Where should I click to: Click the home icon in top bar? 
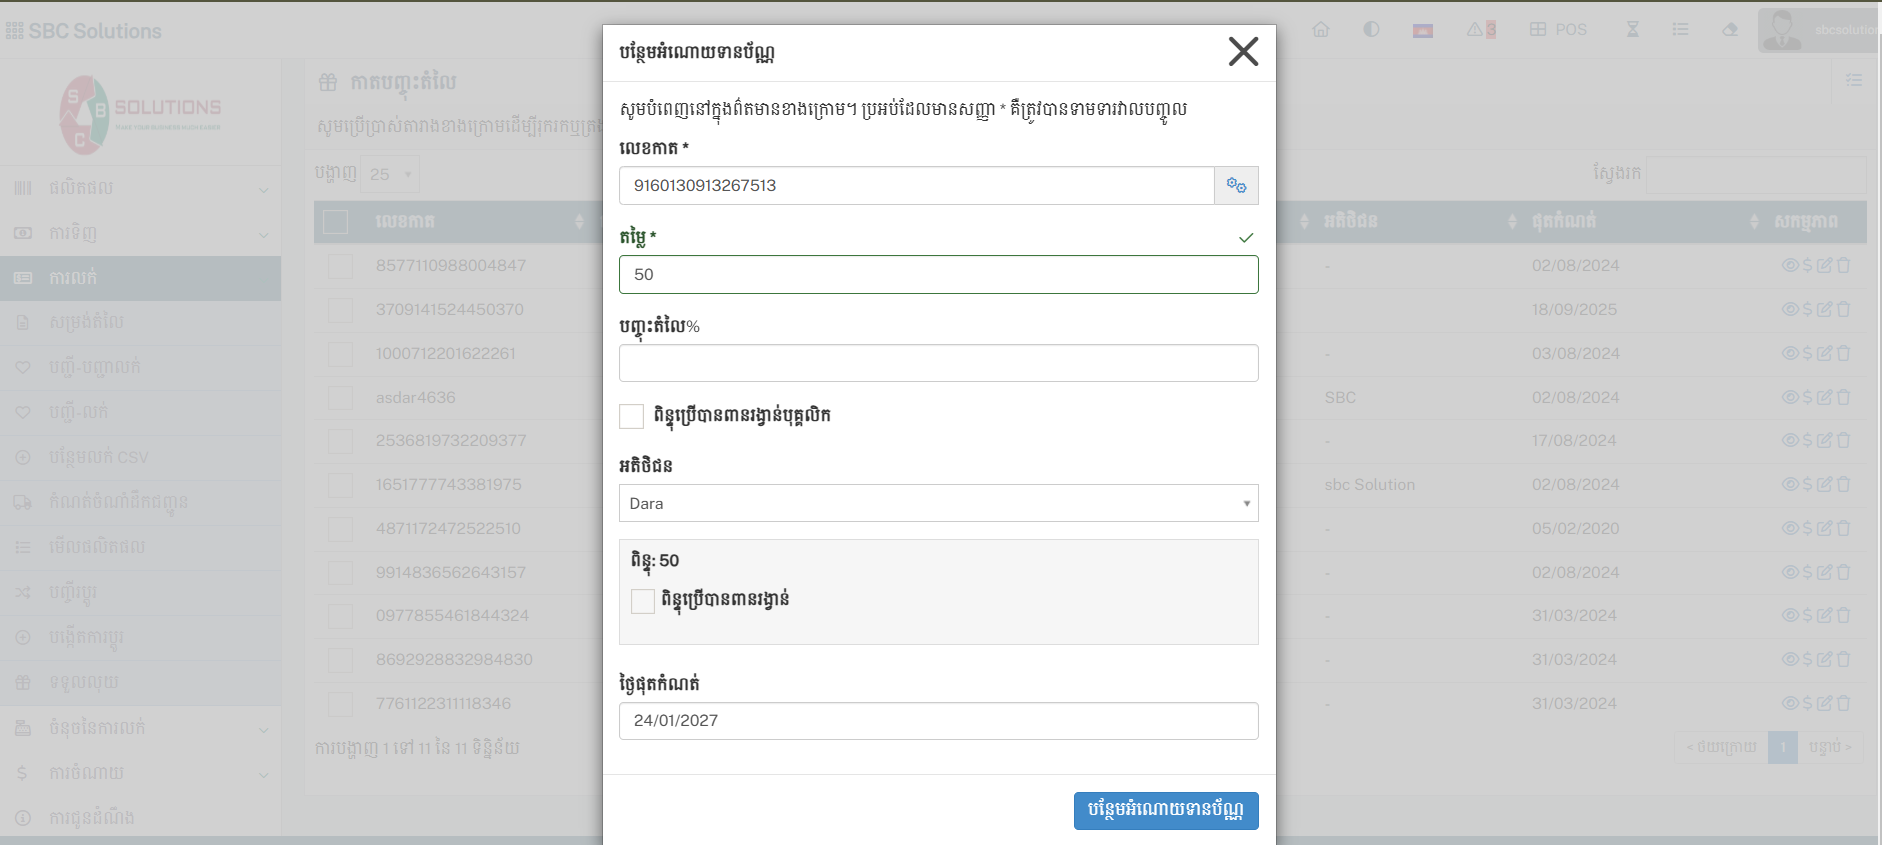tap(1321, 30)
